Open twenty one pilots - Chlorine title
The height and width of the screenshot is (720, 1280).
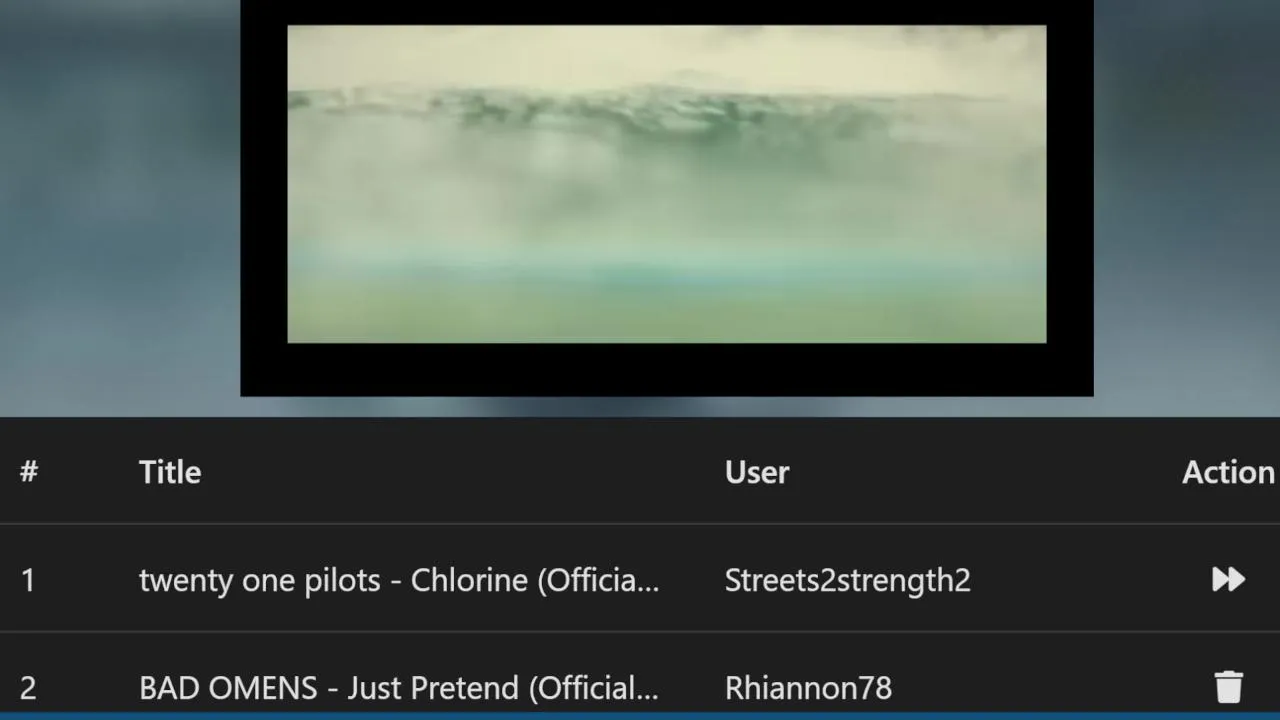399,580
